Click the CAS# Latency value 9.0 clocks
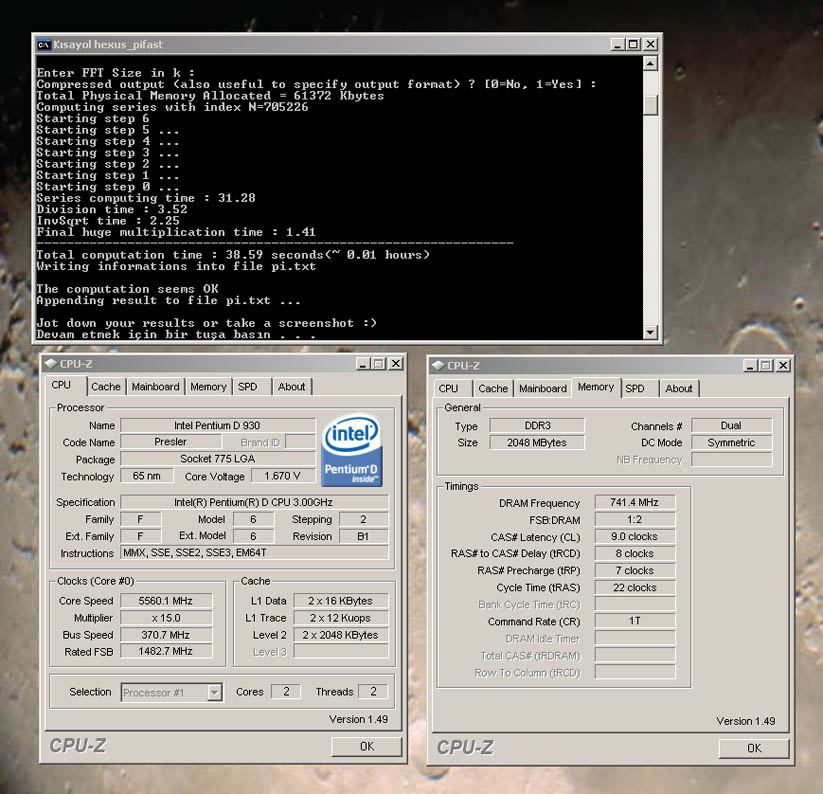The image size is (823, 794). click(635, 536)
